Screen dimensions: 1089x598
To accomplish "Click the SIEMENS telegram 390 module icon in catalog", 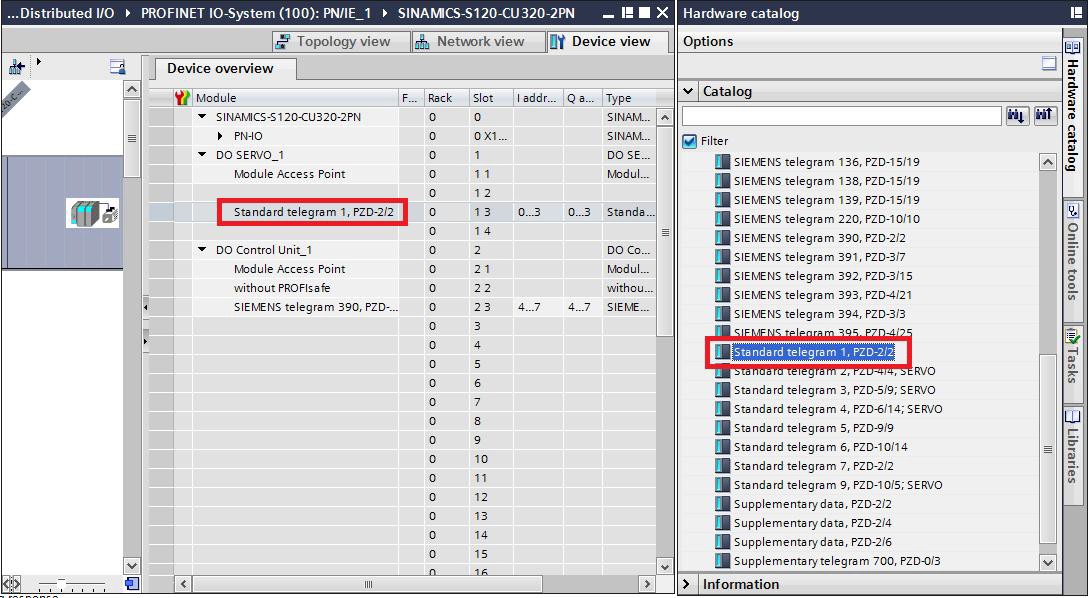I will (x=723, y=238).
